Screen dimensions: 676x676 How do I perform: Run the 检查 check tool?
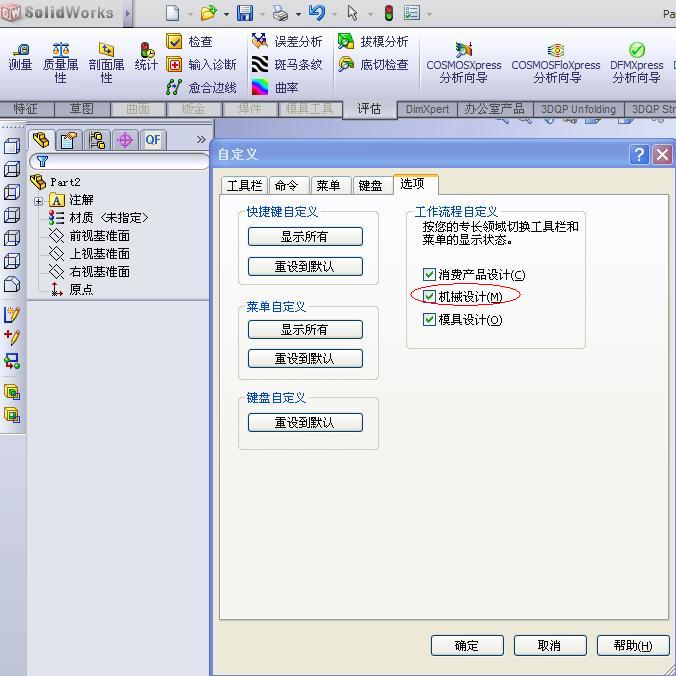189,41
